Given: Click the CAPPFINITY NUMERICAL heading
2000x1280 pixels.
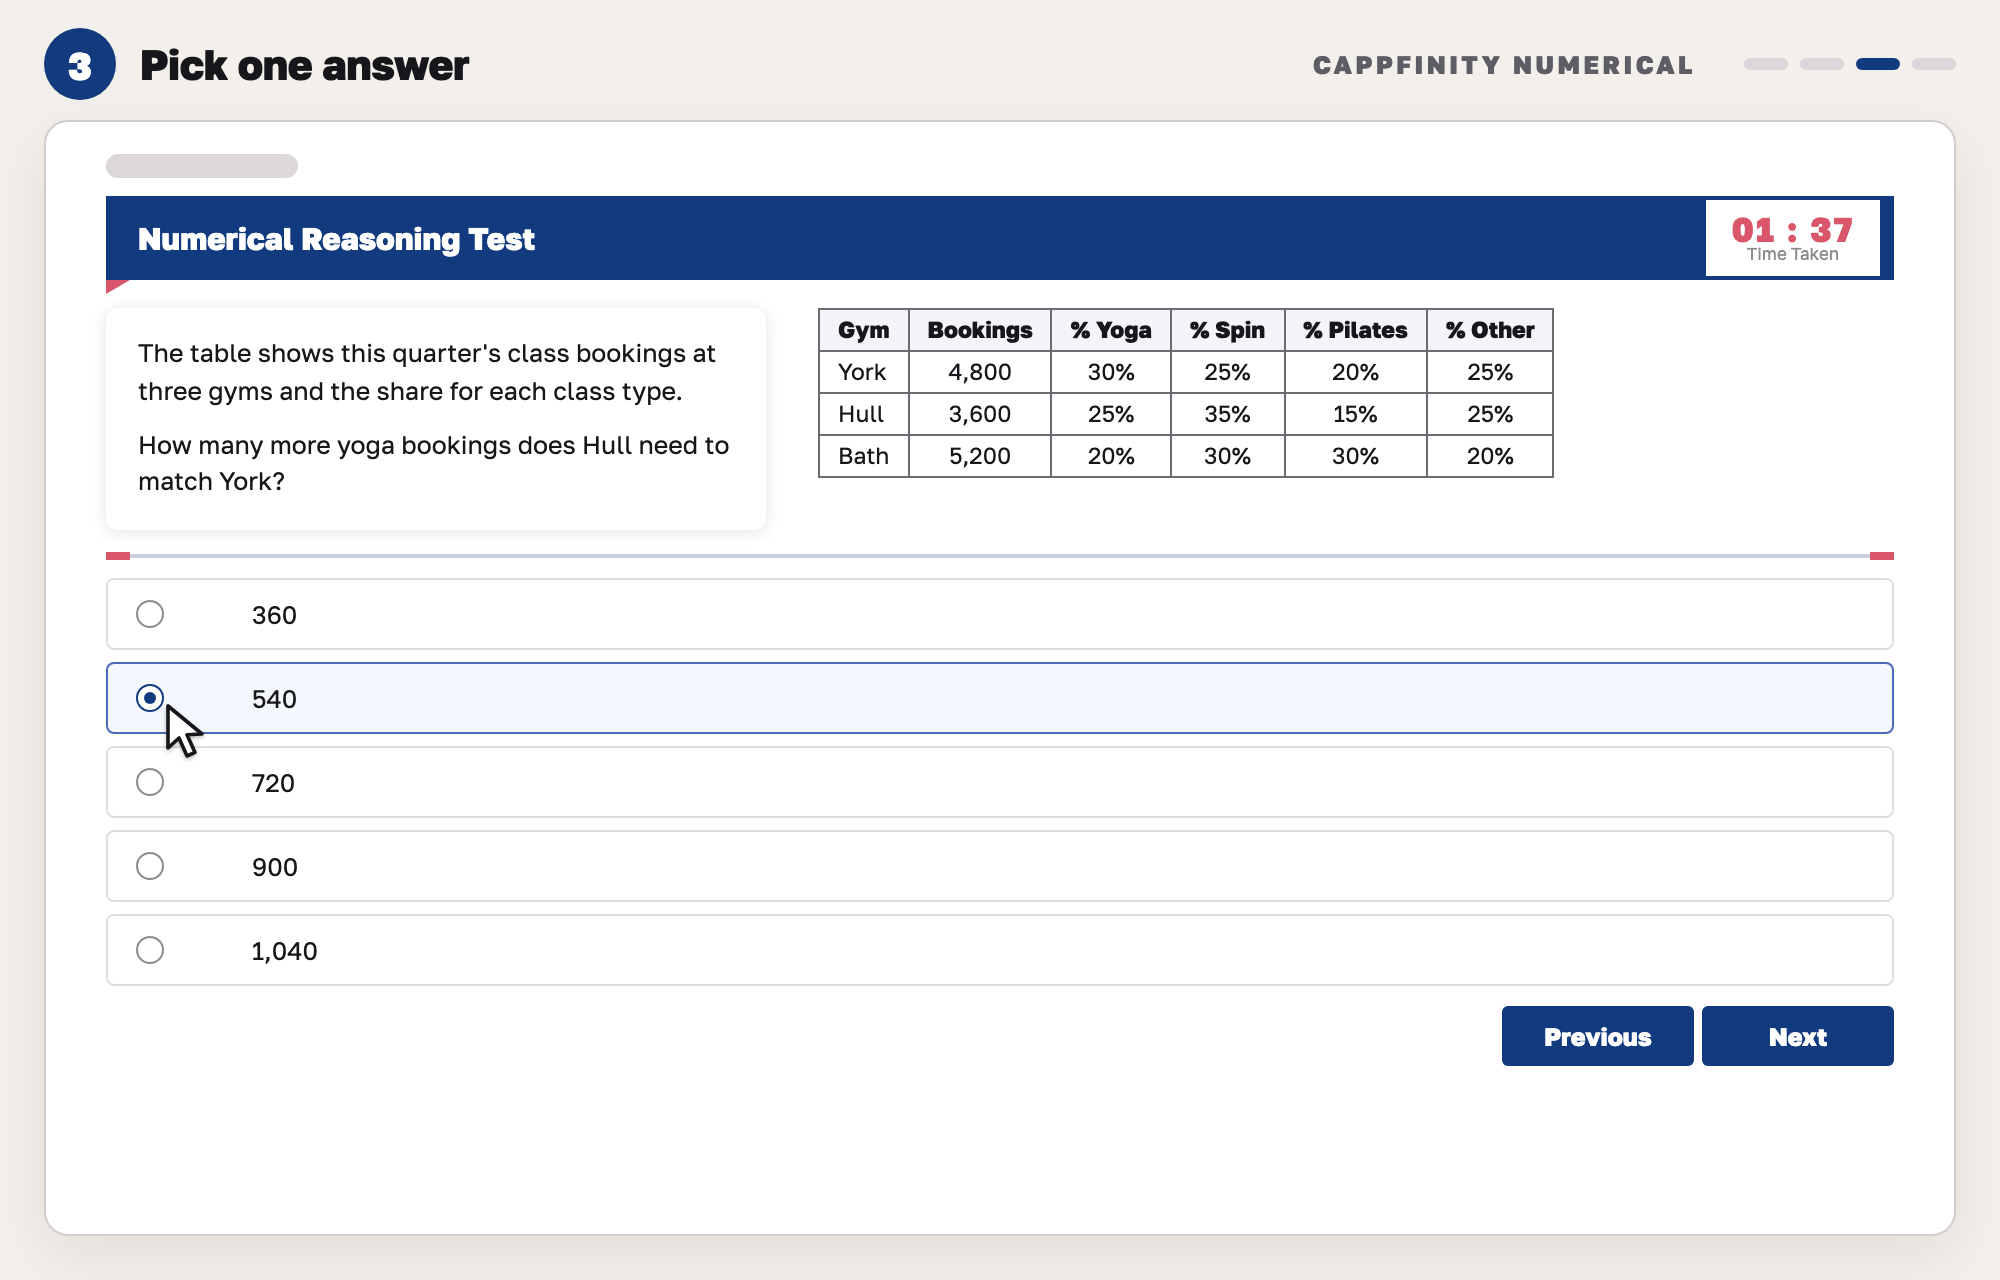Looking at the screenshot, I should [1503, 65].
